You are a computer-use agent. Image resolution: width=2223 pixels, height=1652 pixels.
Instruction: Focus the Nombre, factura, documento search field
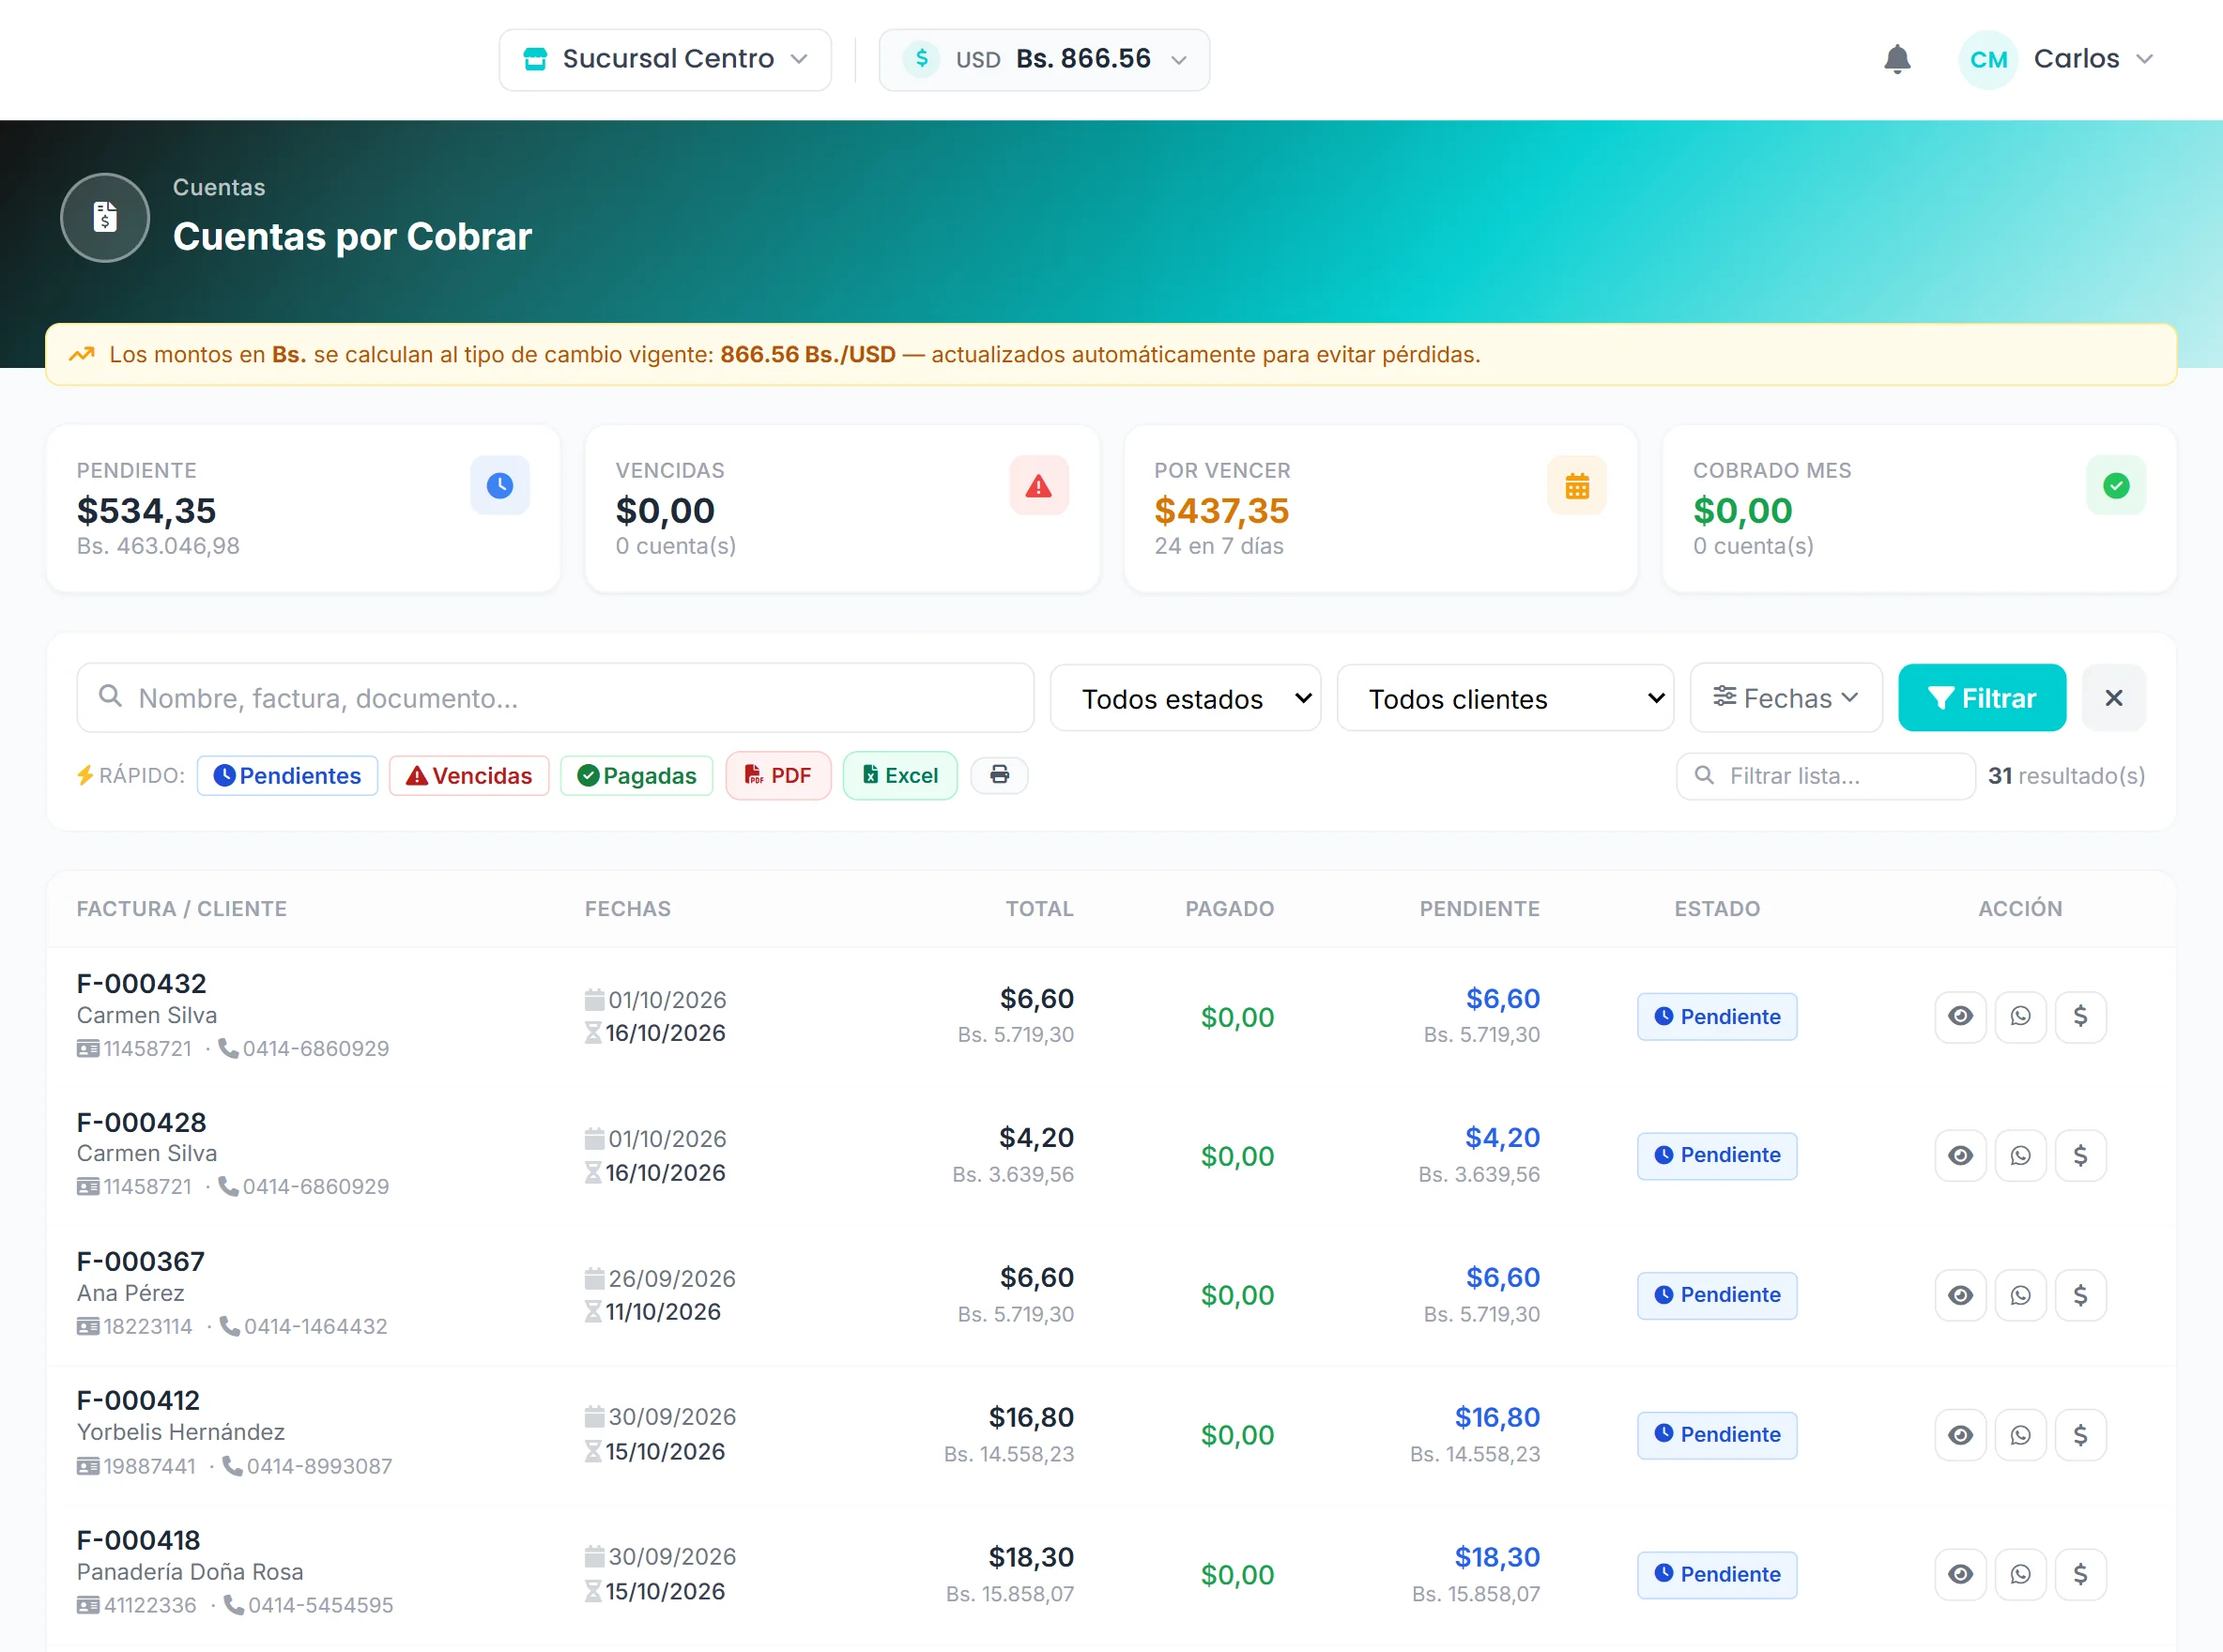555,698
